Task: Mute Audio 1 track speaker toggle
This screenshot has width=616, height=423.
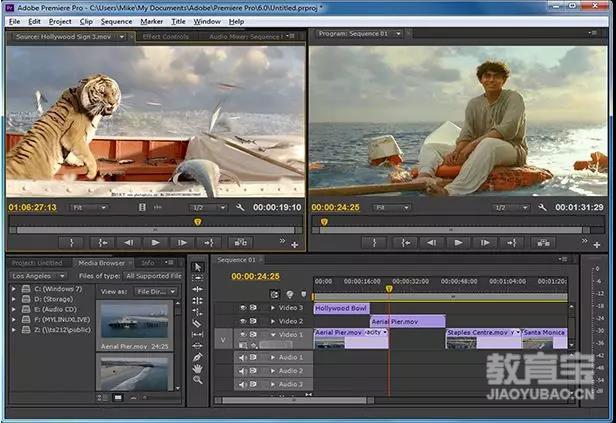Action: click(x=242, y=357)
